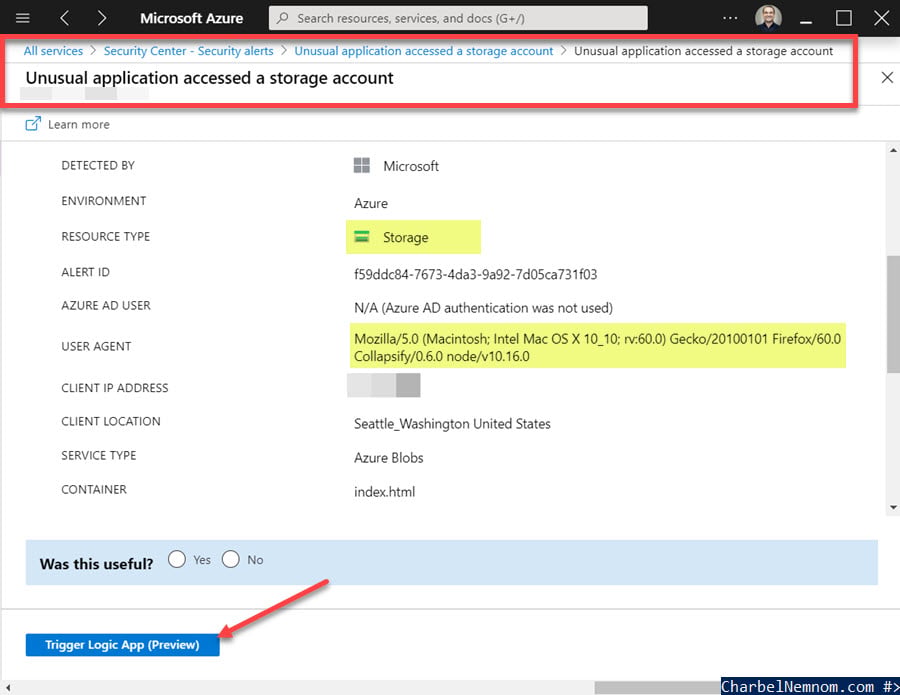Viewport: 900px width, 695px height.
Task: Select the Alert ID value f59ddc84
Action: click(475, 274)
